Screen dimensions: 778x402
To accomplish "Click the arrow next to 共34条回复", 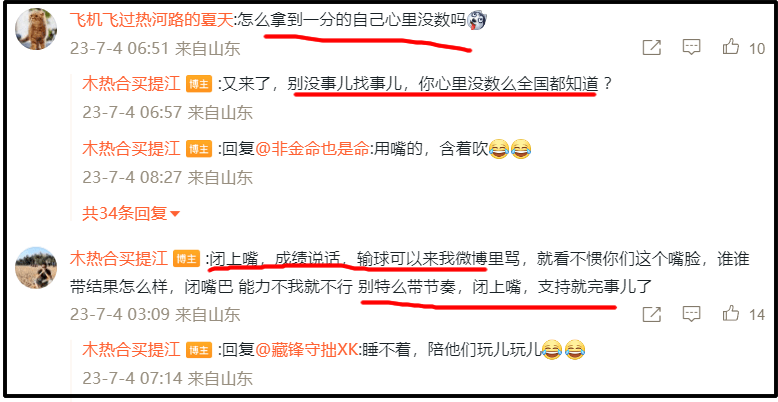I will 175,214.
